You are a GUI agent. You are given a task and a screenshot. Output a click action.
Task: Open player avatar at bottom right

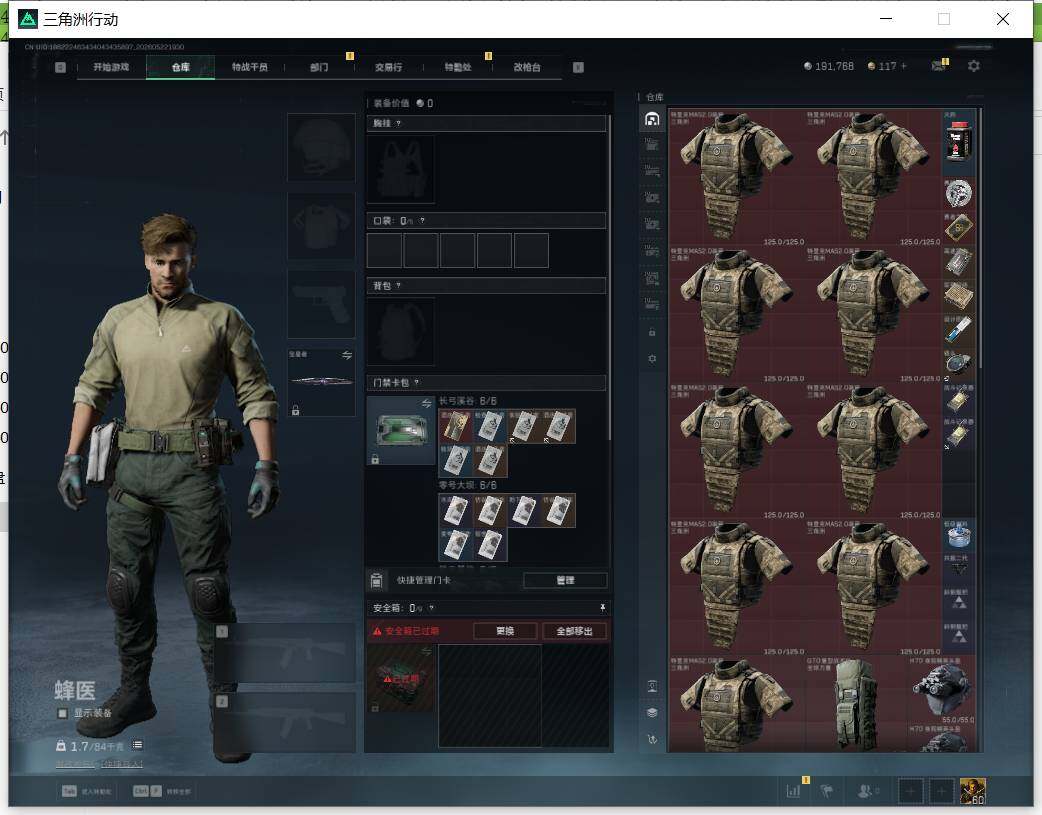click(x=973, y=791)
